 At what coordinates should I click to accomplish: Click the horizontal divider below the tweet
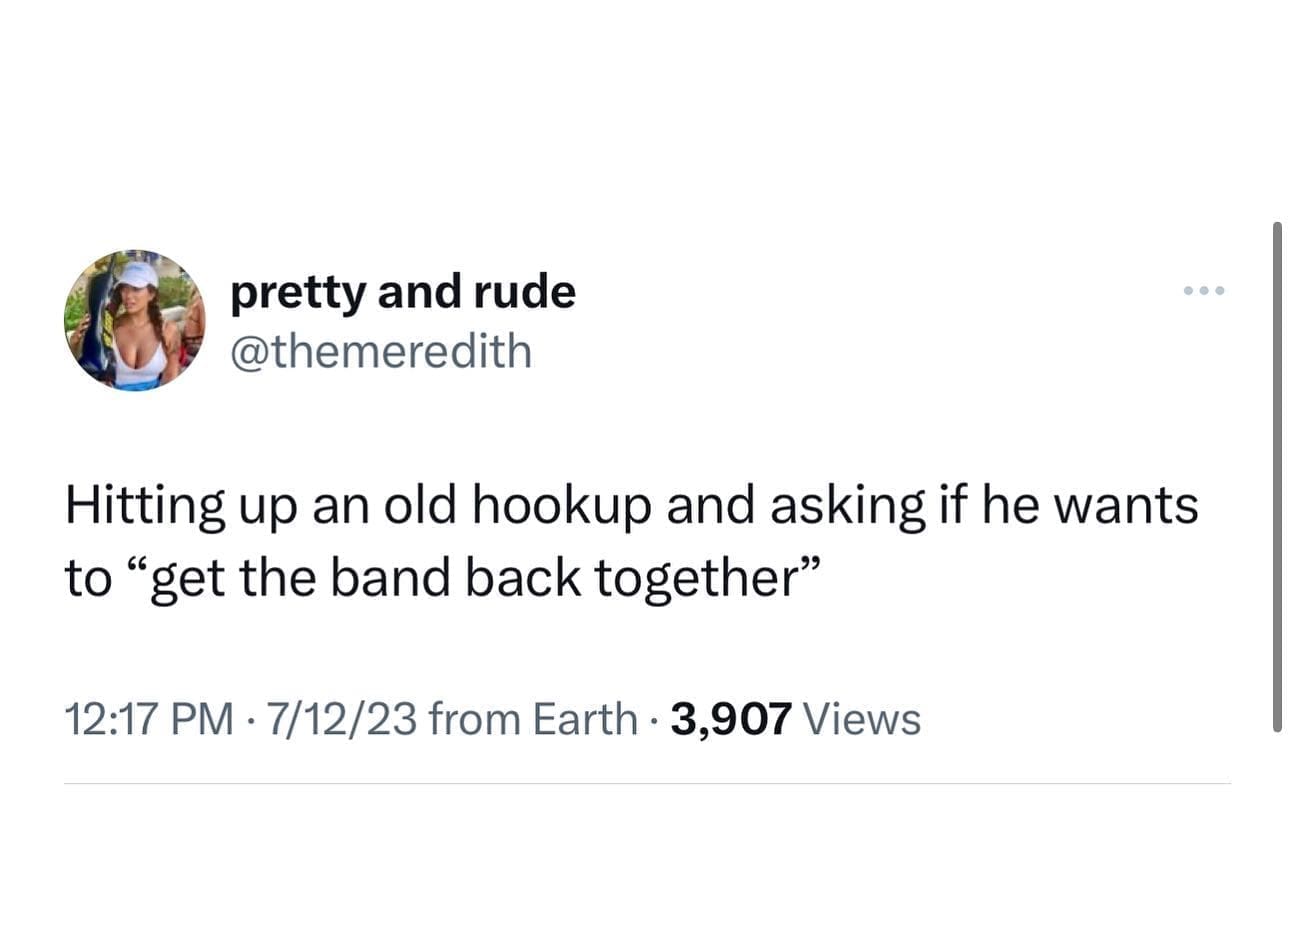tap(646, 784)
